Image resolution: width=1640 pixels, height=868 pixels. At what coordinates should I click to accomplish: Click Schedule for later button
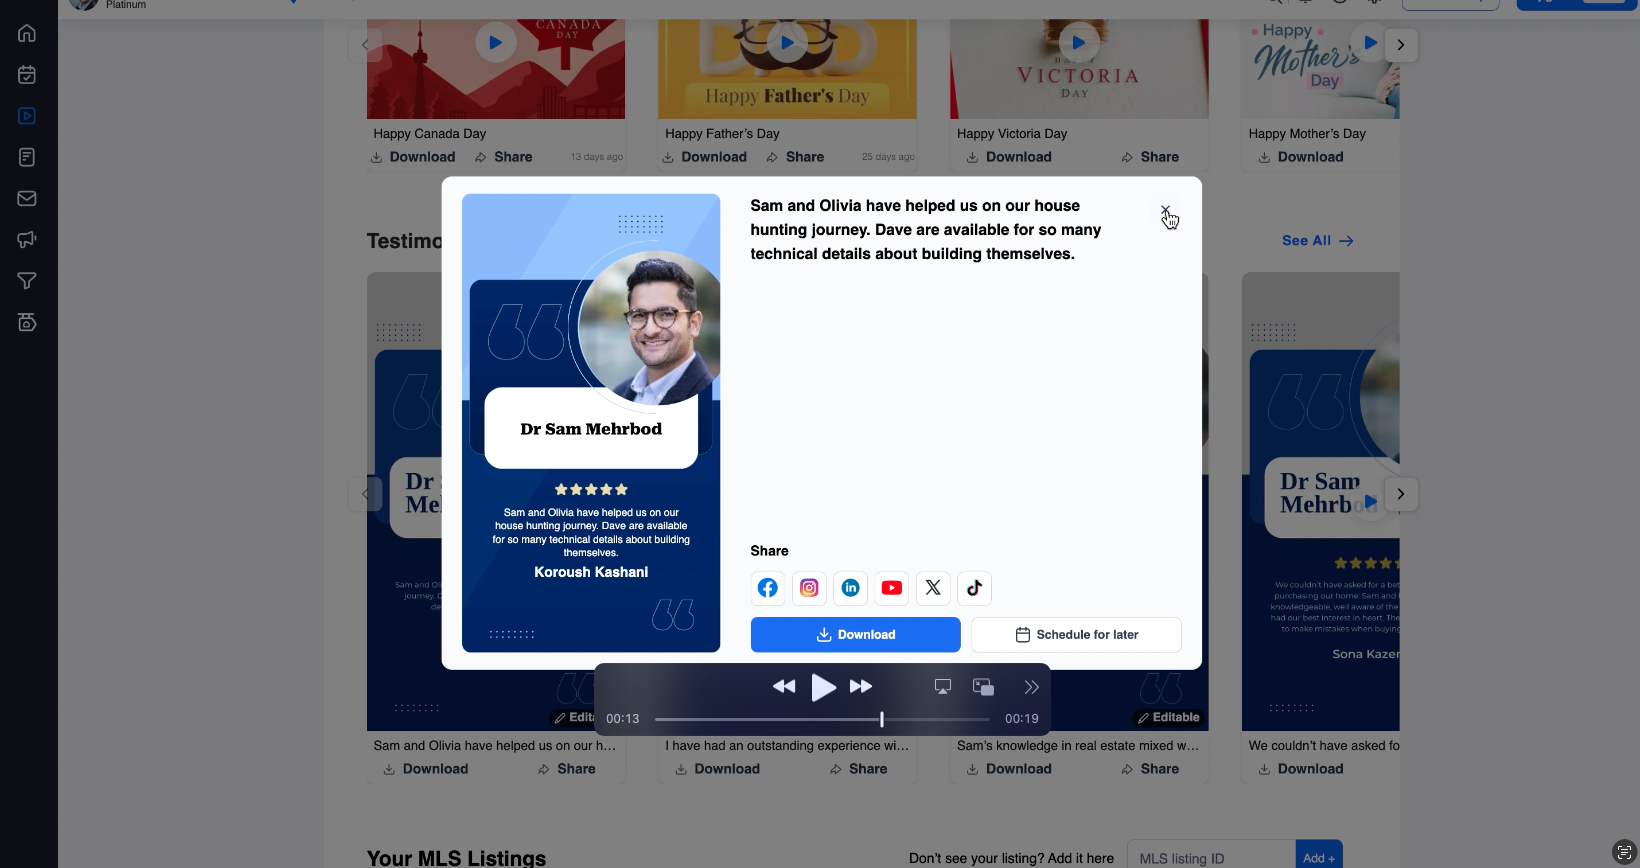[x=1076, y=635]
